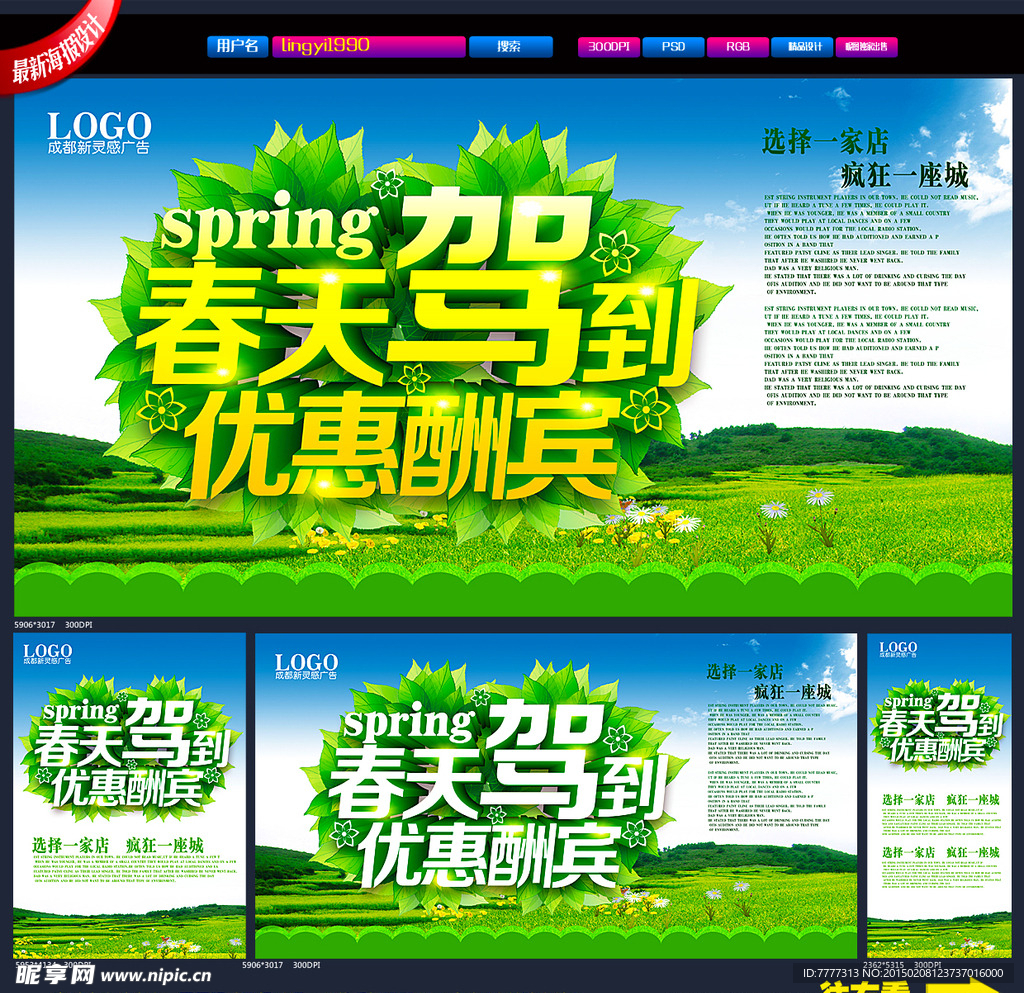Screen dimensions: 1024x993
Task: Click the 最新海报设计 red corner ribbon
Action: pos(57,49)
